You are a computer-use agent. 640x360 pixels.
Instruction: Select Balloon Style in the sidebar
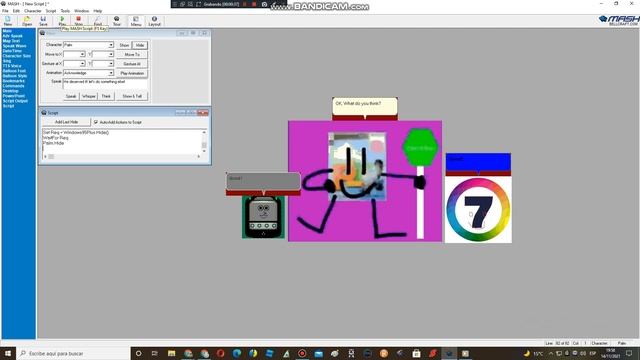coord(15,76)
